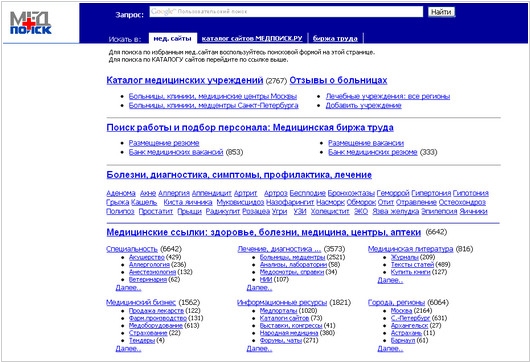
Task: Click the Тендеры link
Action: click(x=142, y=340)
